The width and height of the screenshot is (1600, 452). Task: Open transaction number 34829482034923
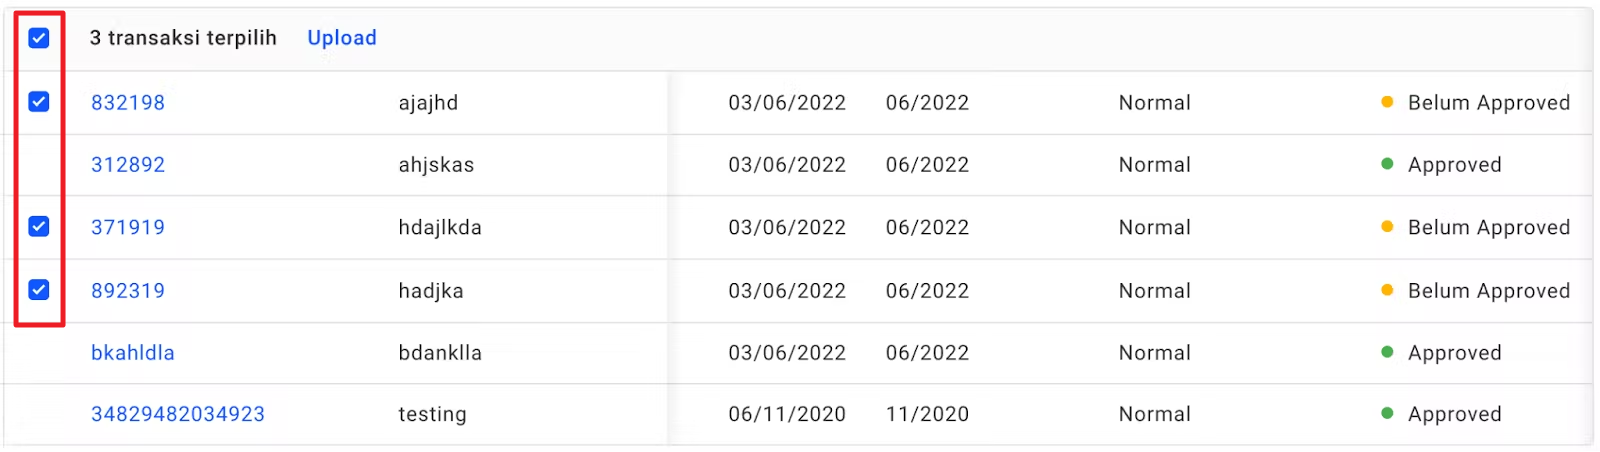(178, 414)
